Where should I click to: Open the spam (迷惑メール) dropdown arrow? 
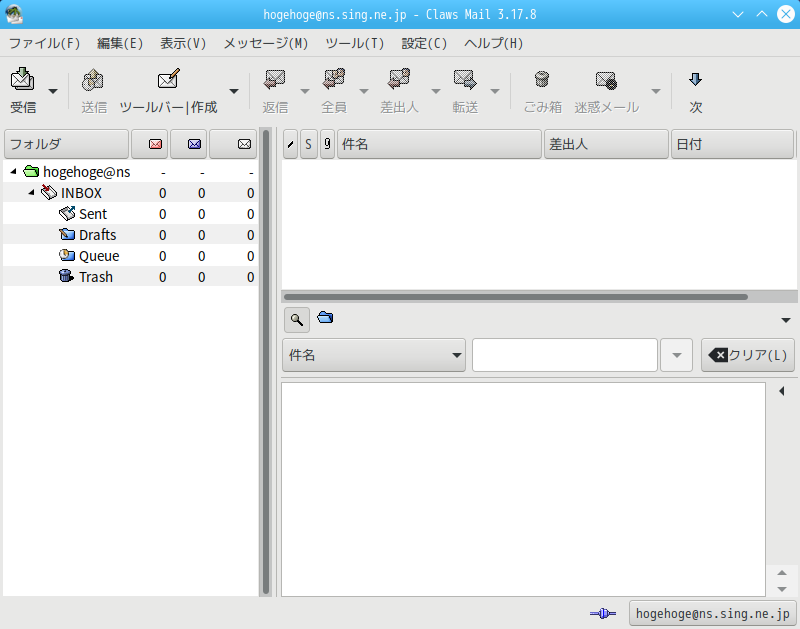tap(656, 91)
